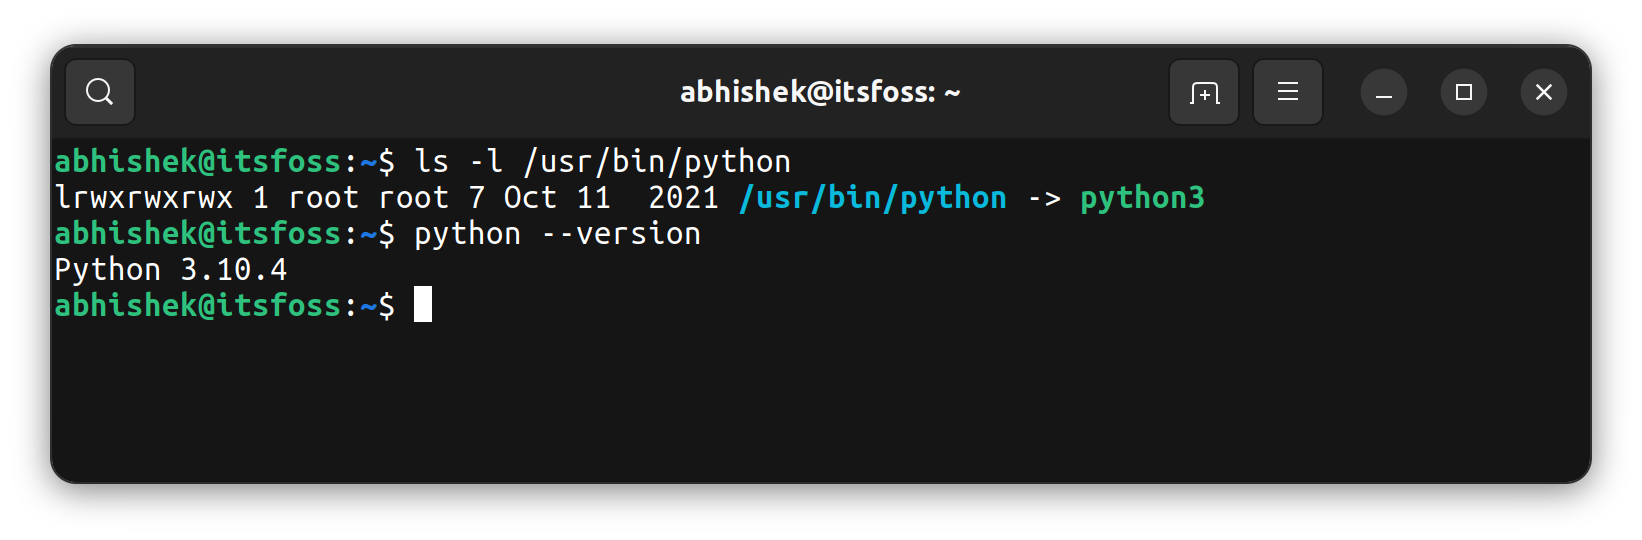This screenshot has height=540, width=1642.
Task: Click the typed 'ls -l /usr/bin/python' command
Action: coord(603,162)
